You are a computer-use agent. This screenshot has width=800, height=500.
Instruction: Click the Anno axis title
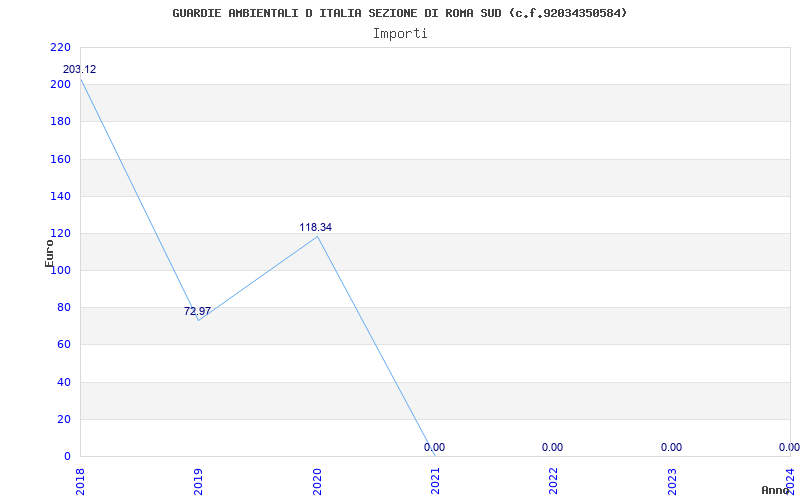coord(776,490)
